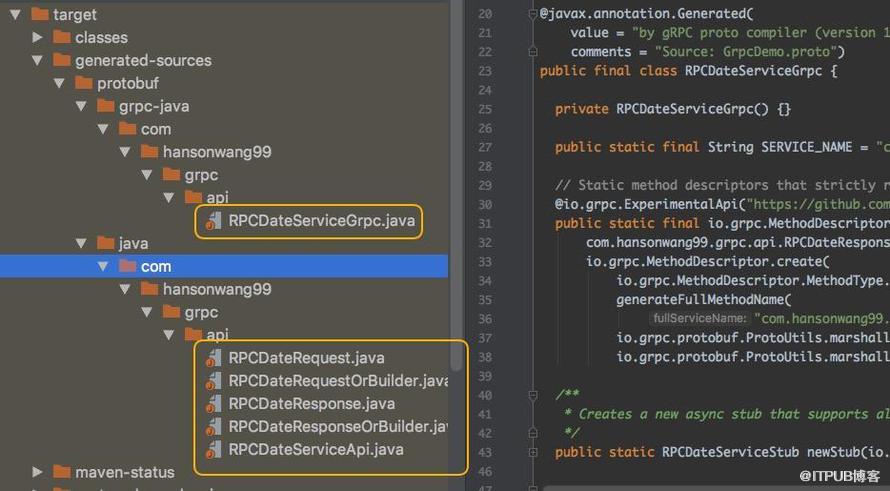Click the private RPCDateServiceGrpc() constructor
This screenshot has width=890, height=491.
(673, 109)
